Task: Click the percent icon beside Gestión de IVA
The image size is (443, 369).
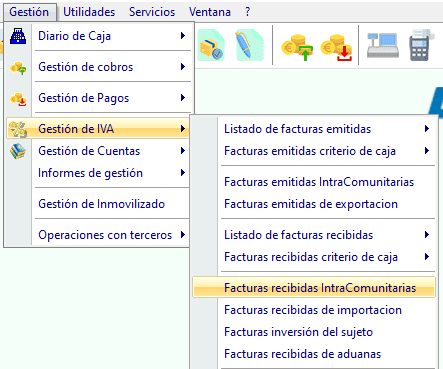Action: pyautogui.click(x=18, y=129)
